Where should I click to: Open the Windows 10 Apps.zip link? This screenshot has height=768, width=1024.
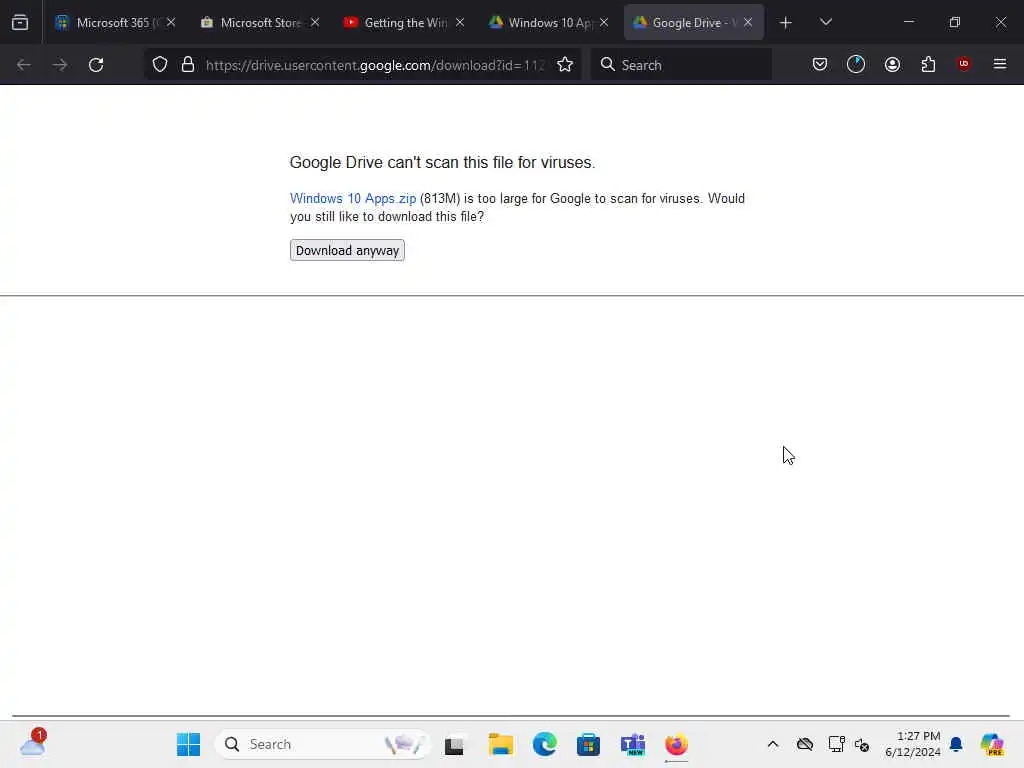pos(353,199)
